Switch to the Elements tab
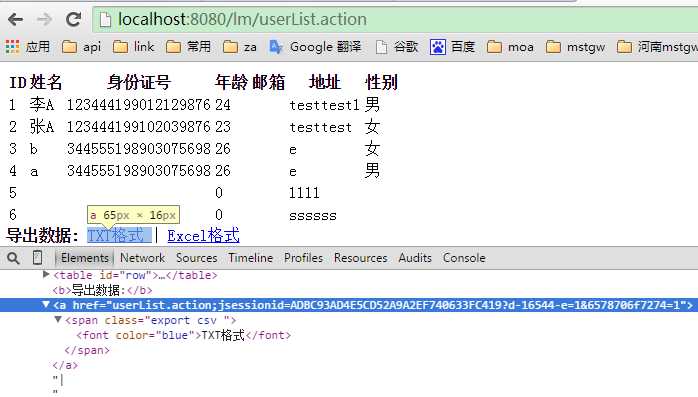 [x=85, y=258]
